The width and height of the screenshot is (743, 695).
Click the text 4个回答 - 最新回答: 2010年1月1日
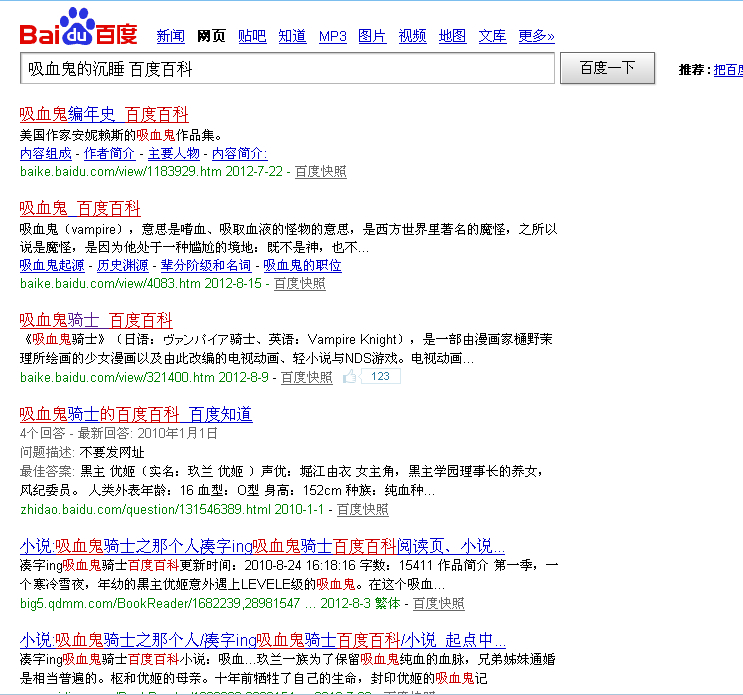[x=119, y=433]
